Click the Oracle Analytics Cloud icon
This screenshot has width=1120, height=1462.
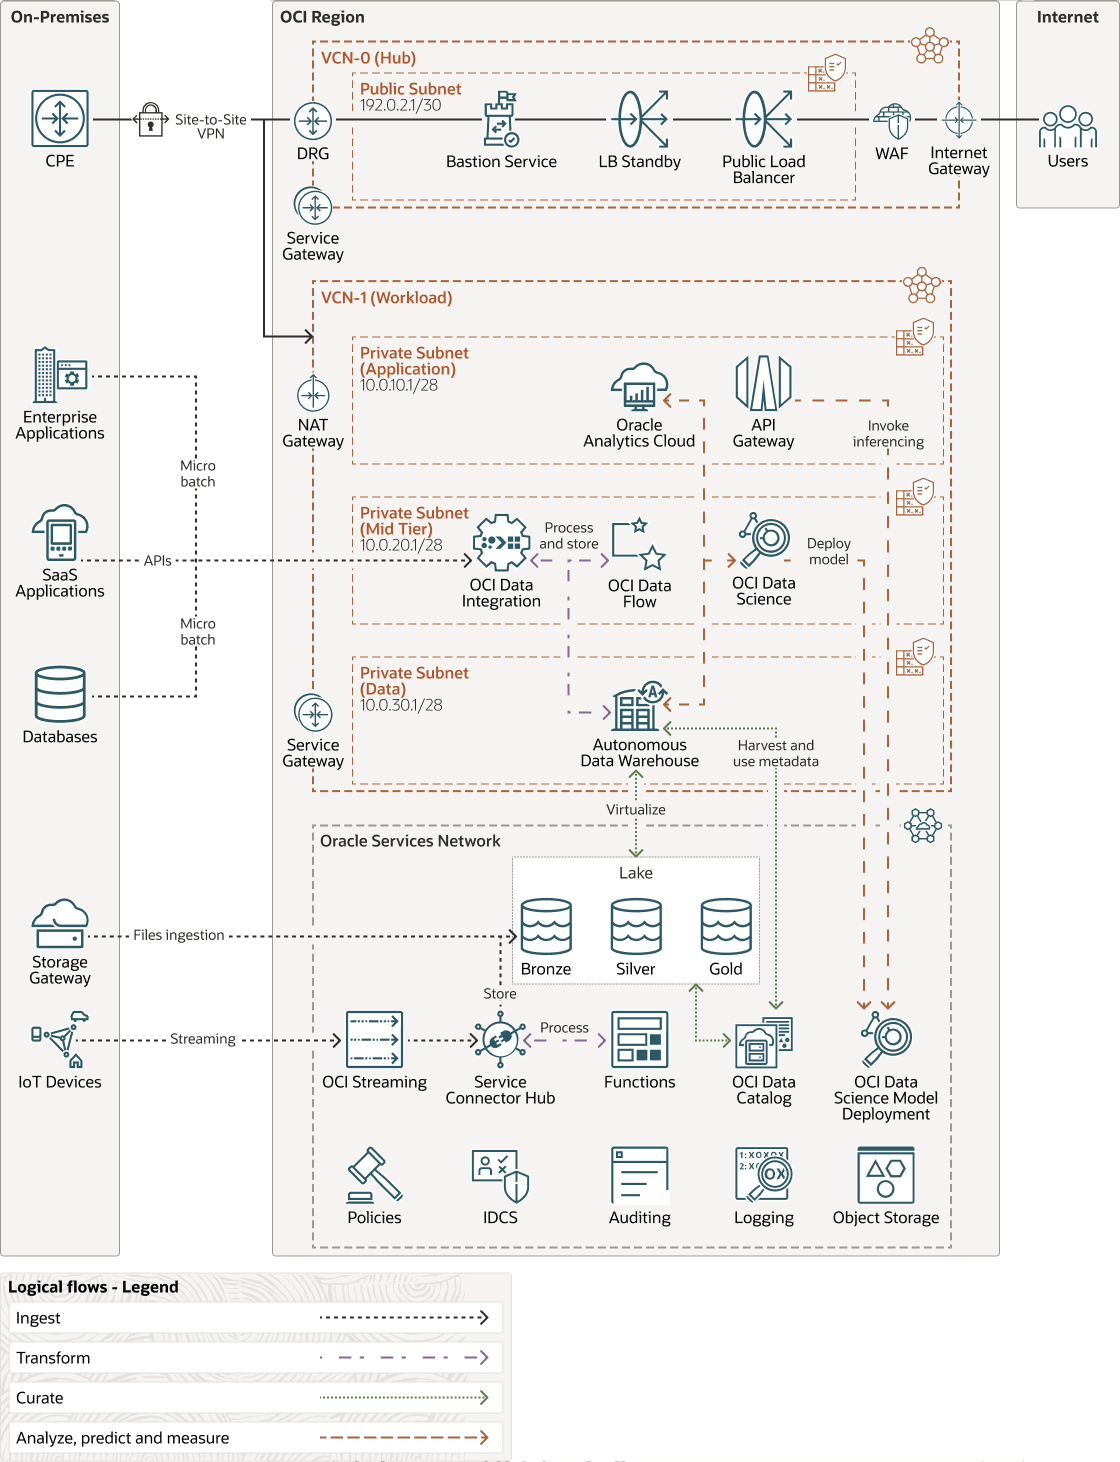[x=640, y=387]
